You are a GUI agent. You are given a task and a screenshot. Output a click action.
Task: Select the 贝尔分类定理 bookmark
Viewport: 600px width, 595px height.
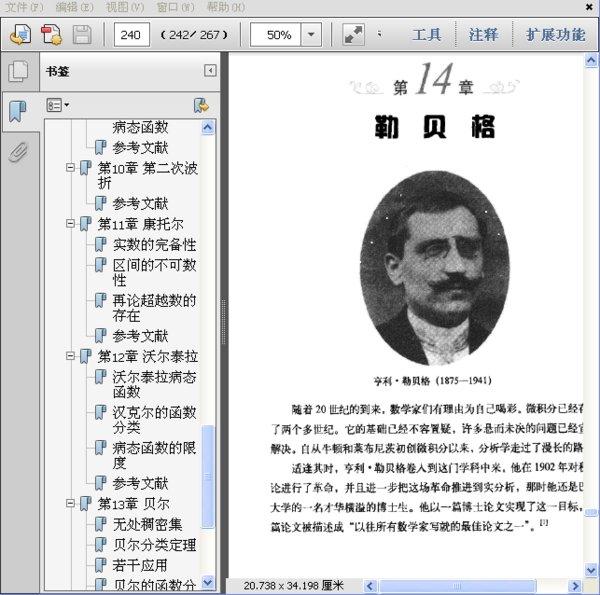[x=154, y=545]
